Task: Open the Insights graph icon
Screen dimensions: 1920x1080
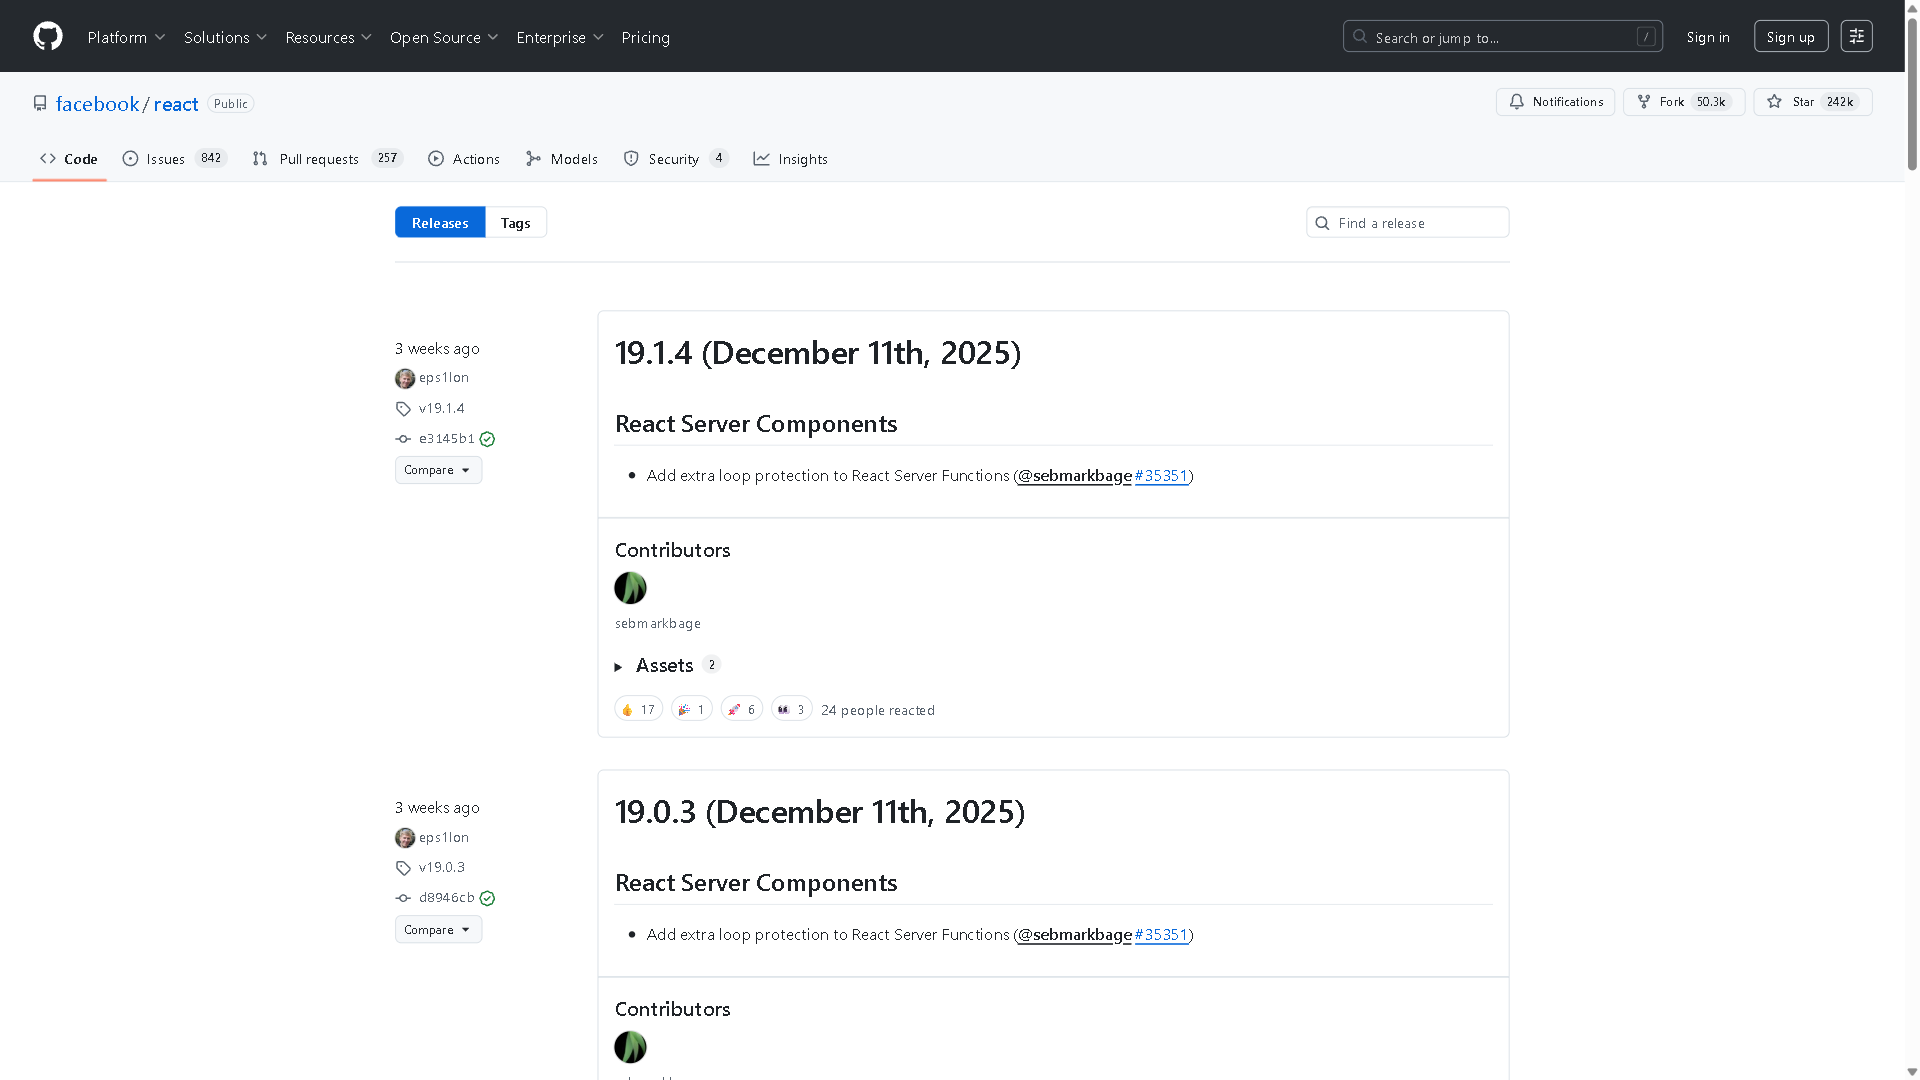Action: click(762, 158)
